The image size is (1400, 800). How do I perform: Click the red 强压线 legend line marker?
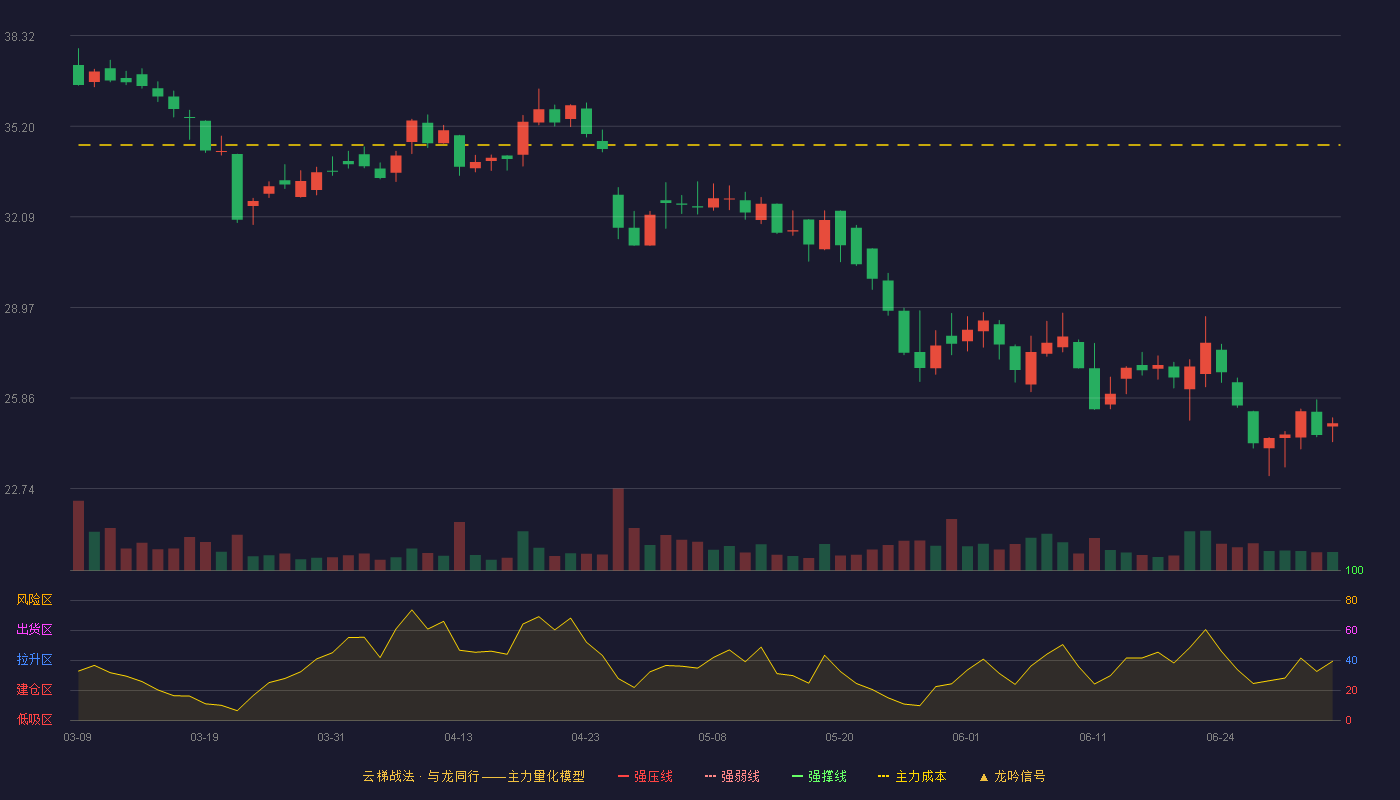point(623,776)
